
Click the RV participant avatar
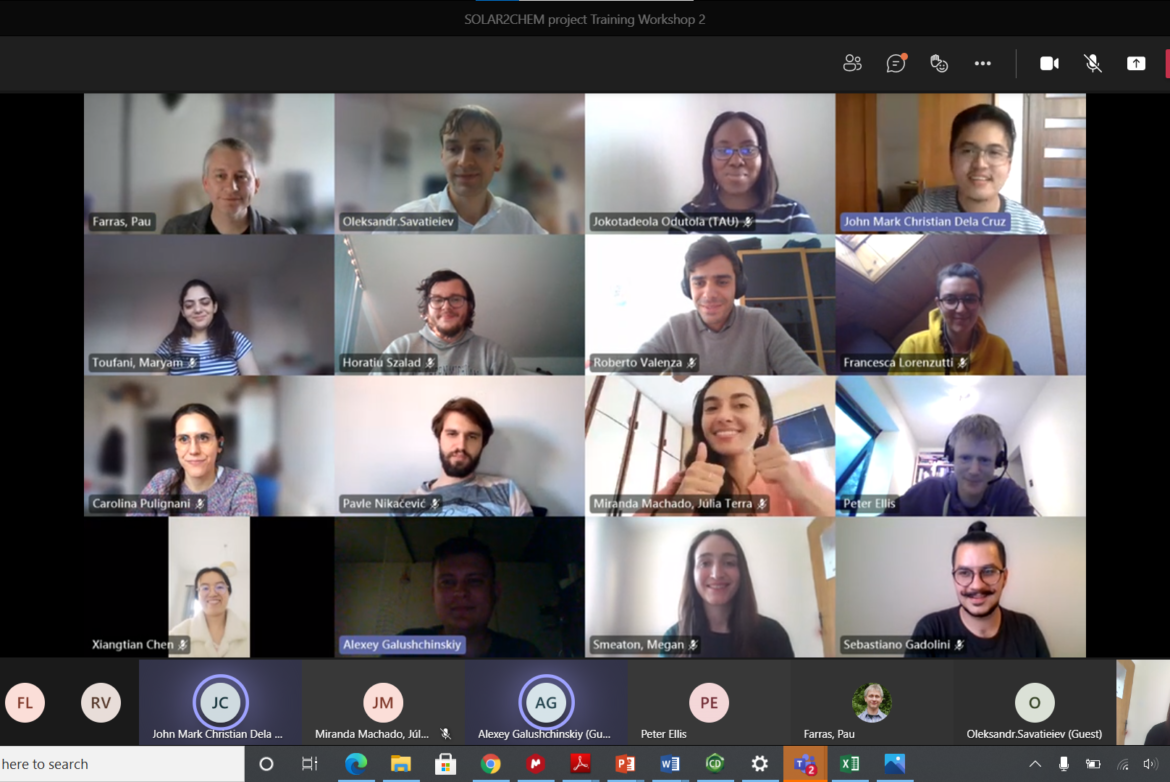(101, 702)
